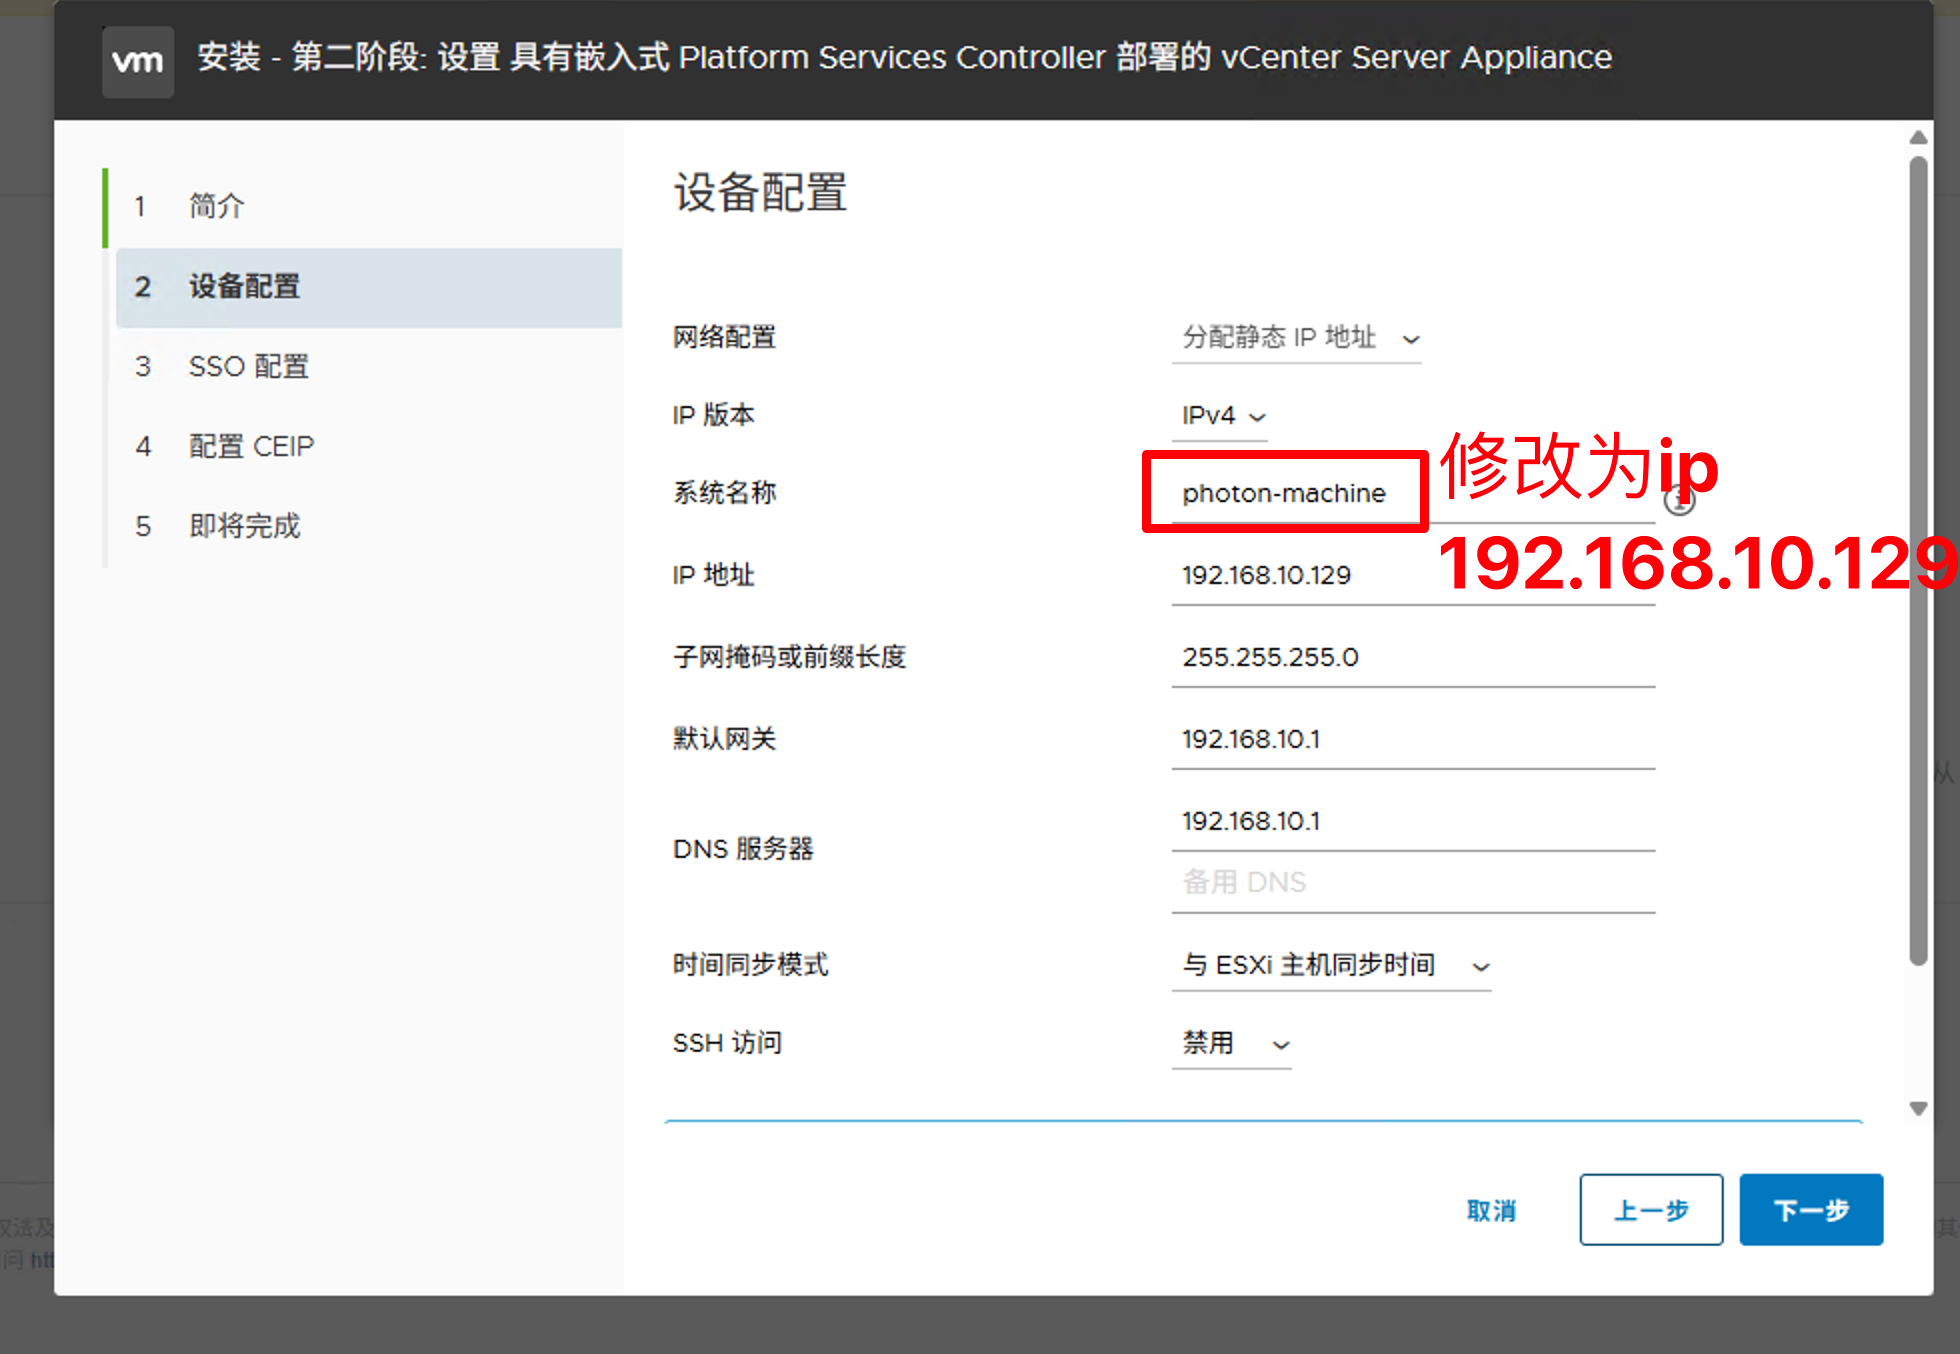The width and height of the screenshot is (1960, 1354).
Task: Click the 子网掩码或前缀长度 label
Action: tap(789, 658)
